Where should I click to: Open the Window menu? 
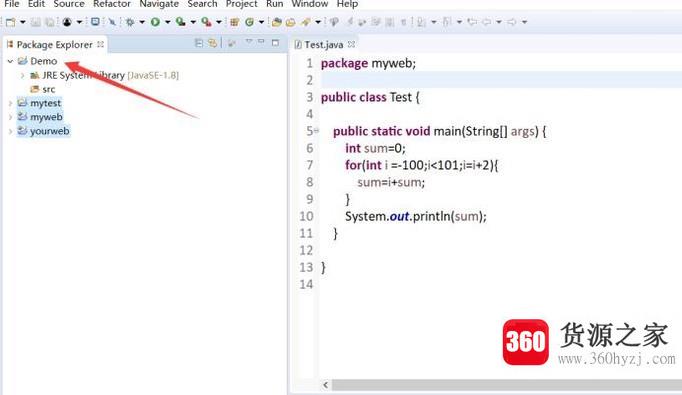310,4
